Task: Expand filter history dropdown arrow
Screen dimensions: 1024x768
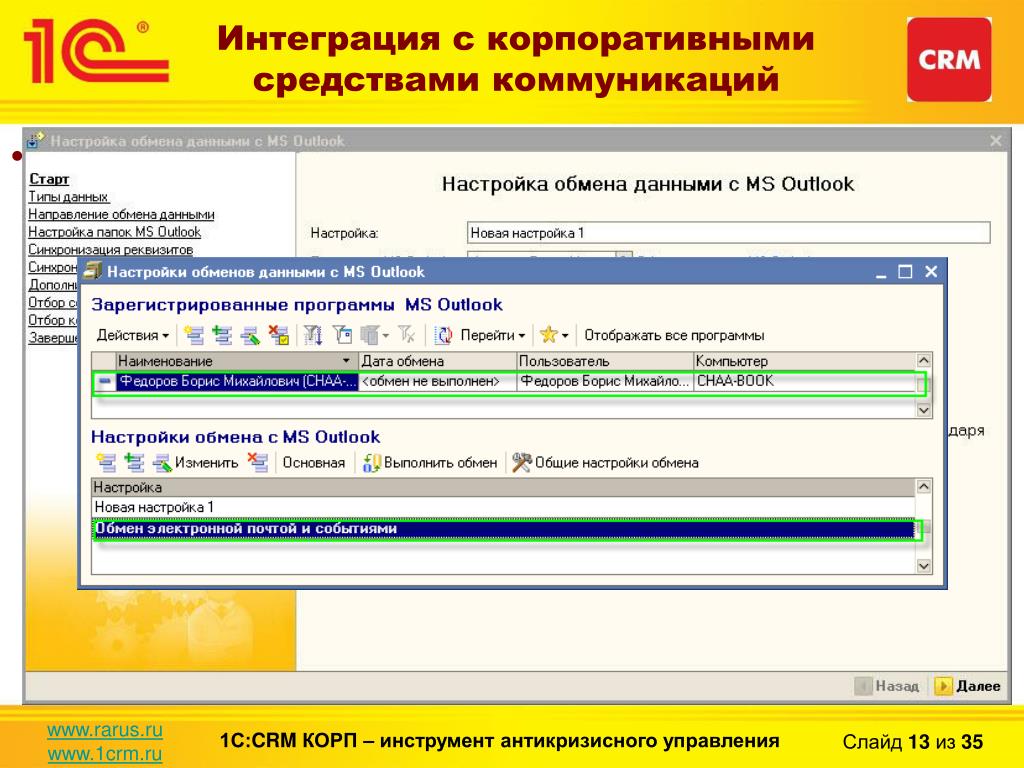Action: [x=385, y=336]
